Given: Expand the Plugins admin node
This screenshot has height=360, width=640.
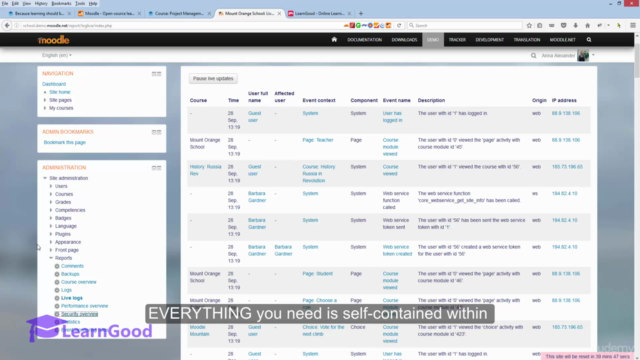Looking at the screenshot, I should tap(51, 234).
